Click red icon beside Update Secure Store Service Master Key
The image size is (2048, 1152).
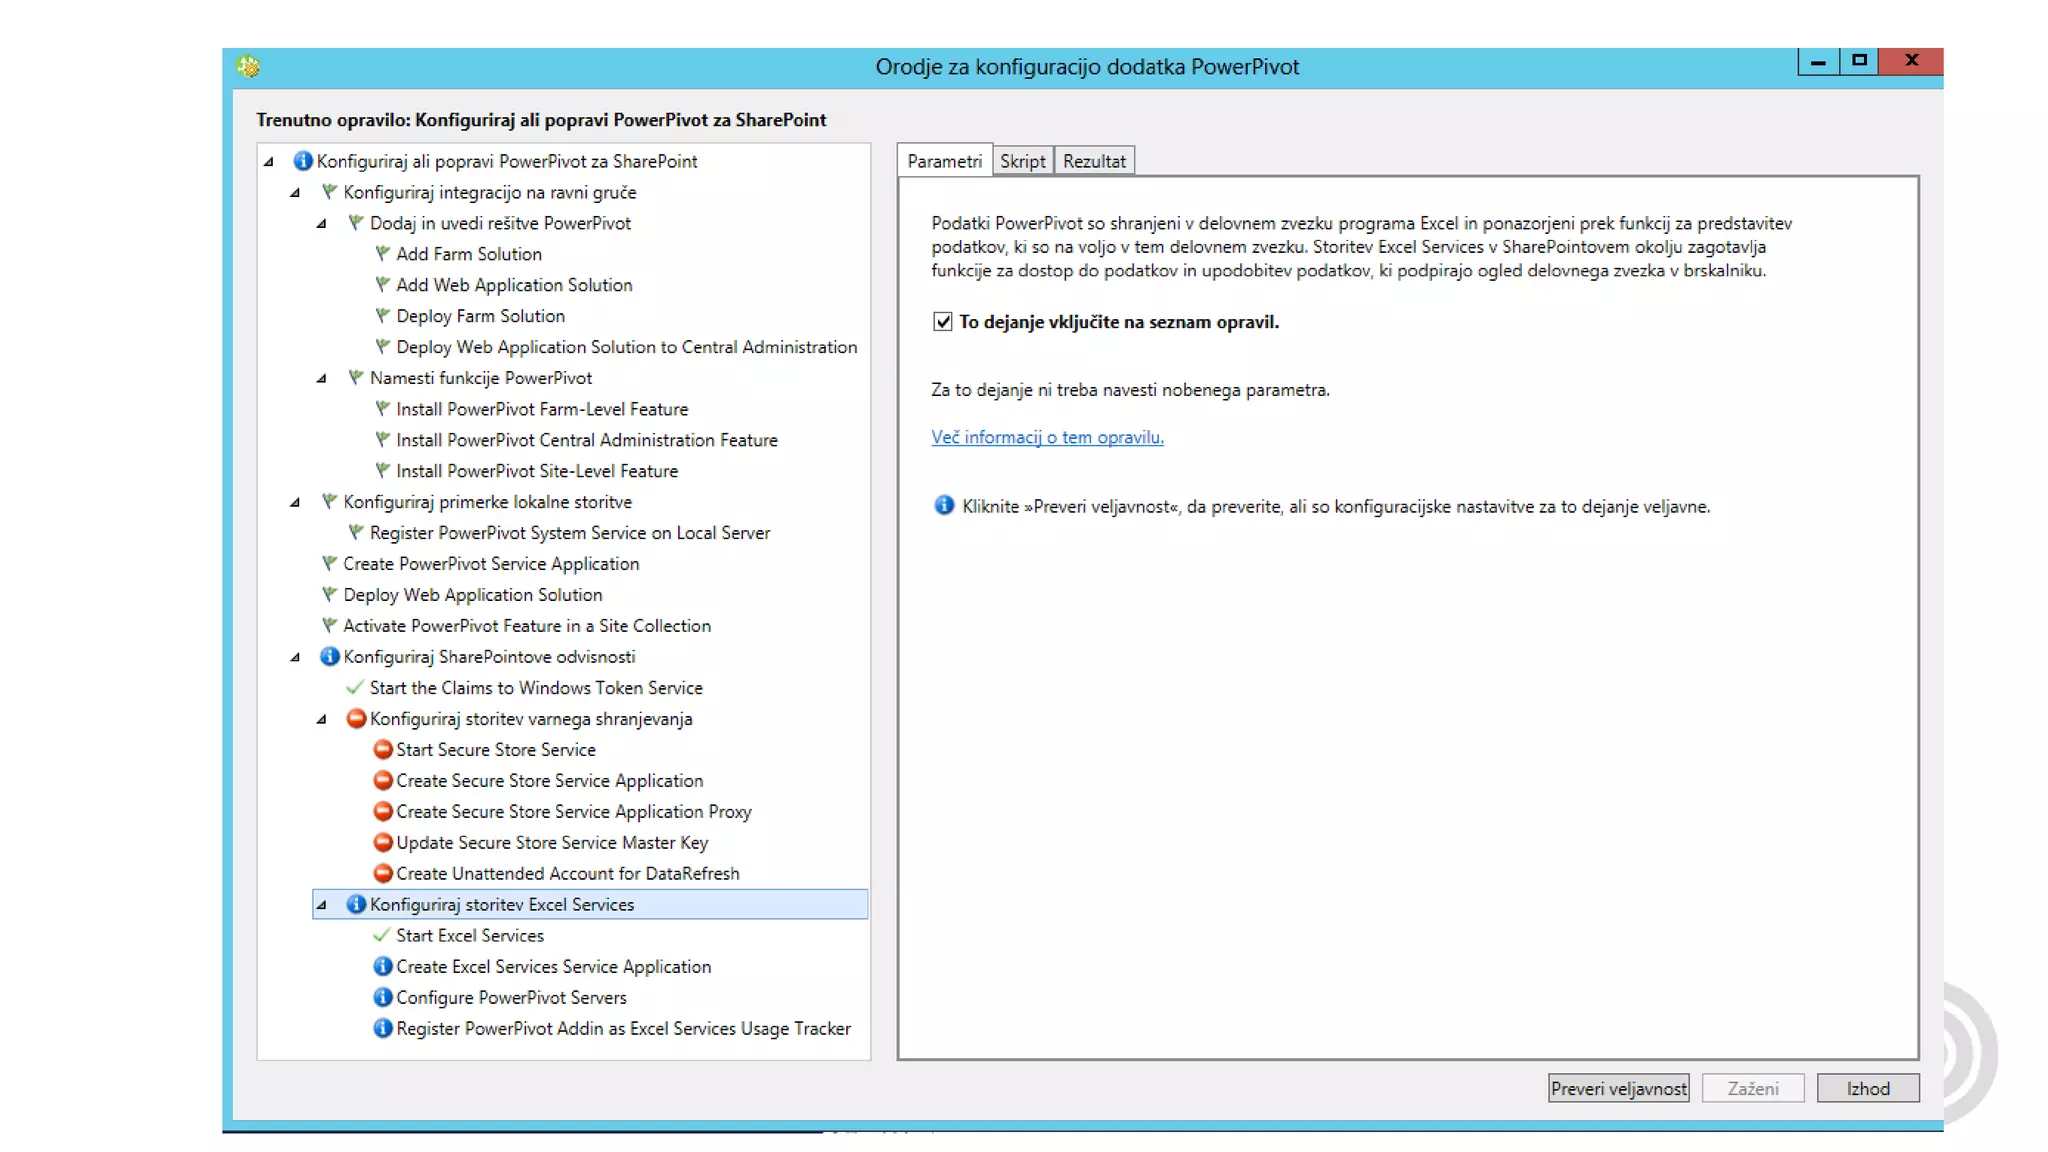tap(382, 842)
